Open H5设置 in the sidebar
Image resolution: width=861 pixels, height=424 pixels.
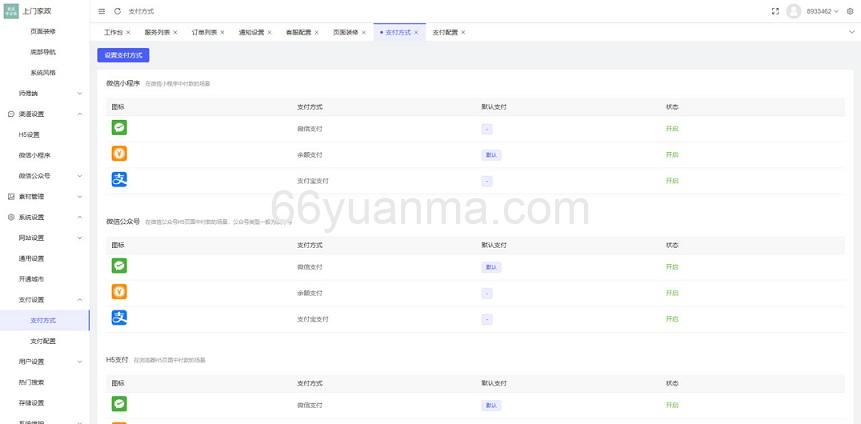tap(29, 135)
